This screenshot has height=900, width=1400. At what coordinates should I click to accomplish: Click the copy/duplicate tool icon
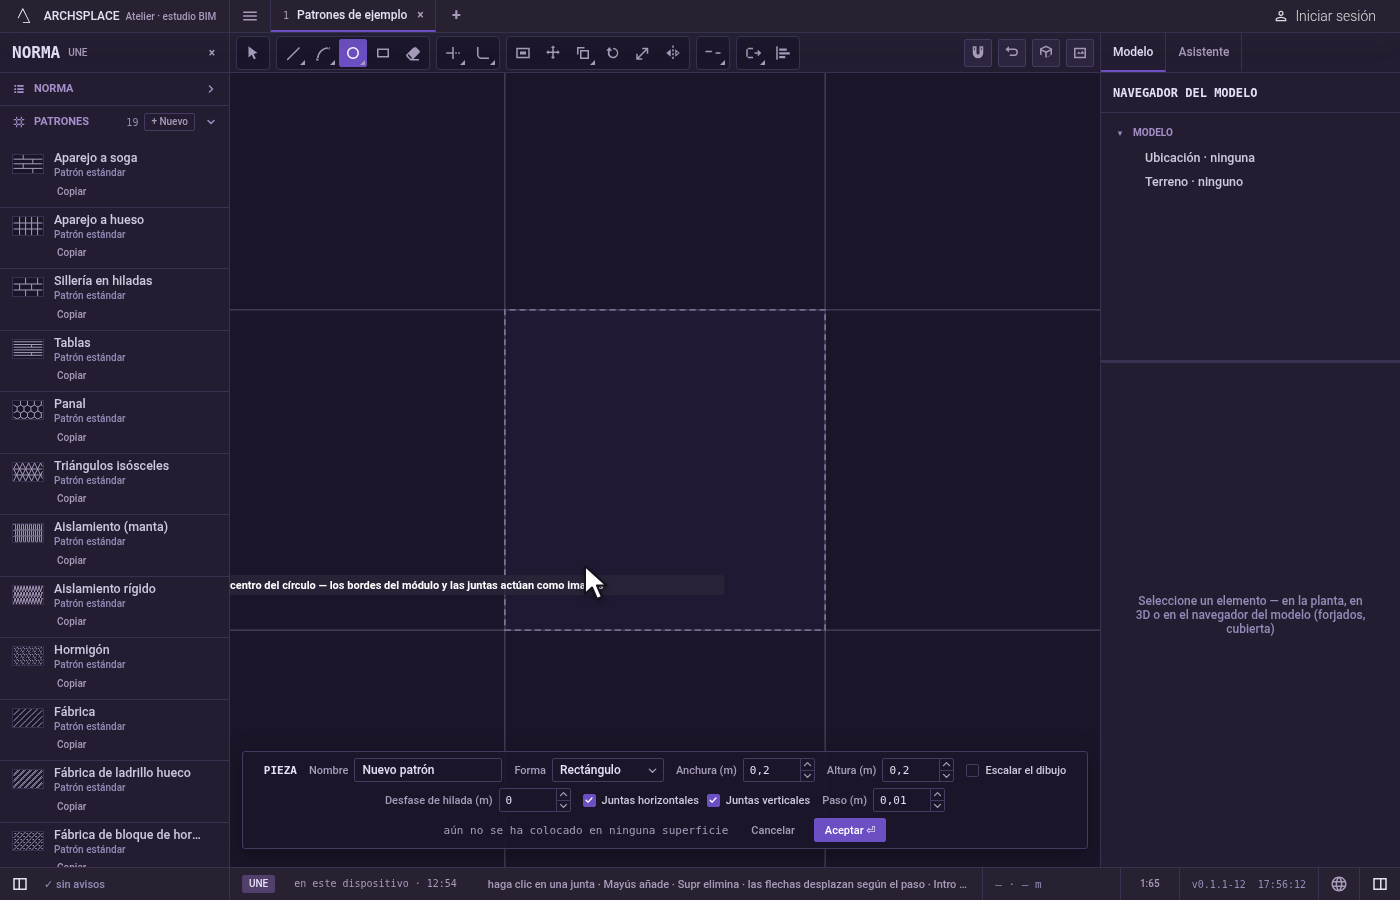[583, 53]
